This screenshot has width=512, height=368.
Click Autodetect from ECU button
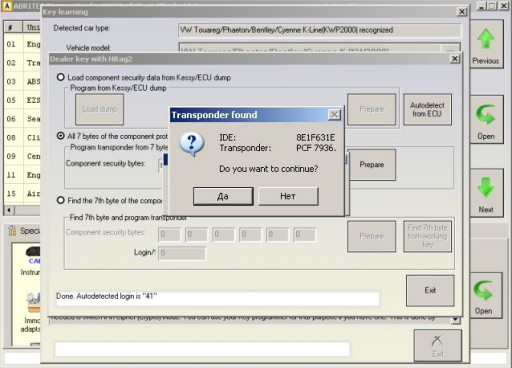[x=427, y=109]
